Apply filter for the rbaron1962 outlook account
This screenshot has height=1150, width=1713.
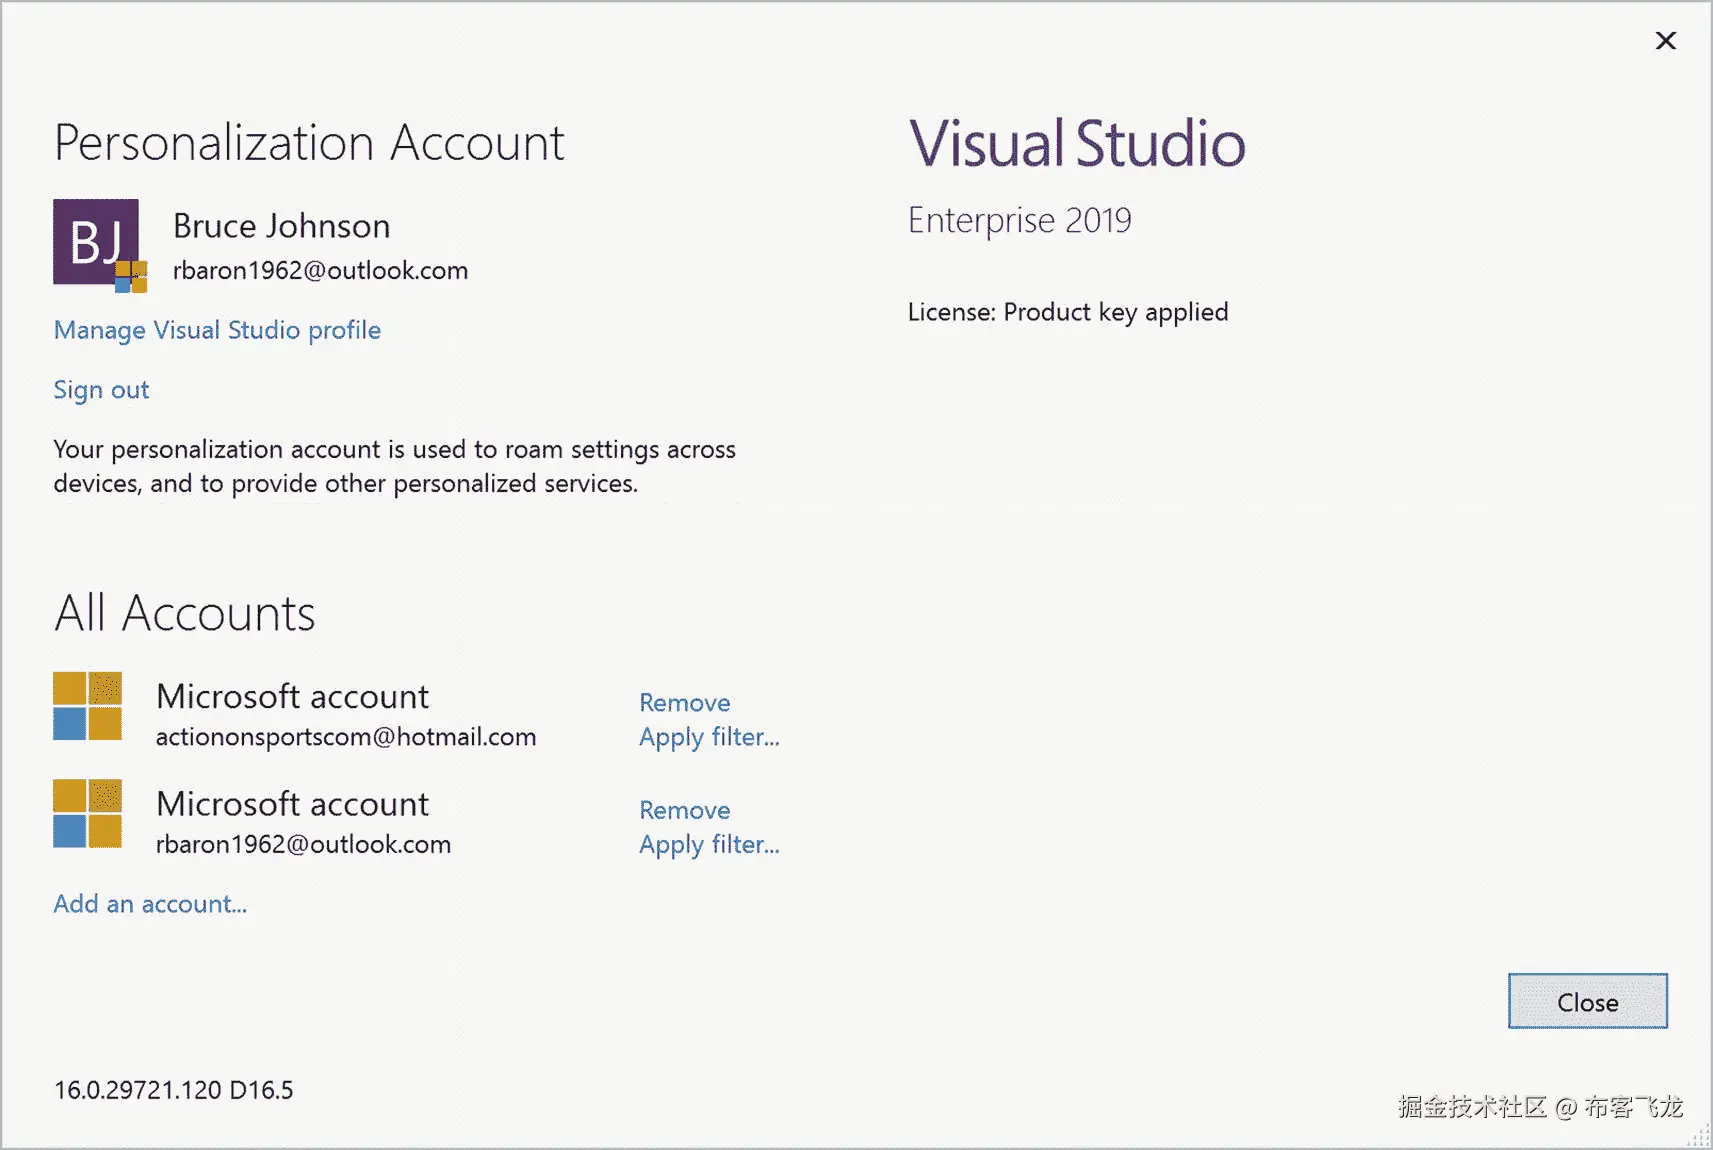[709, 845]
